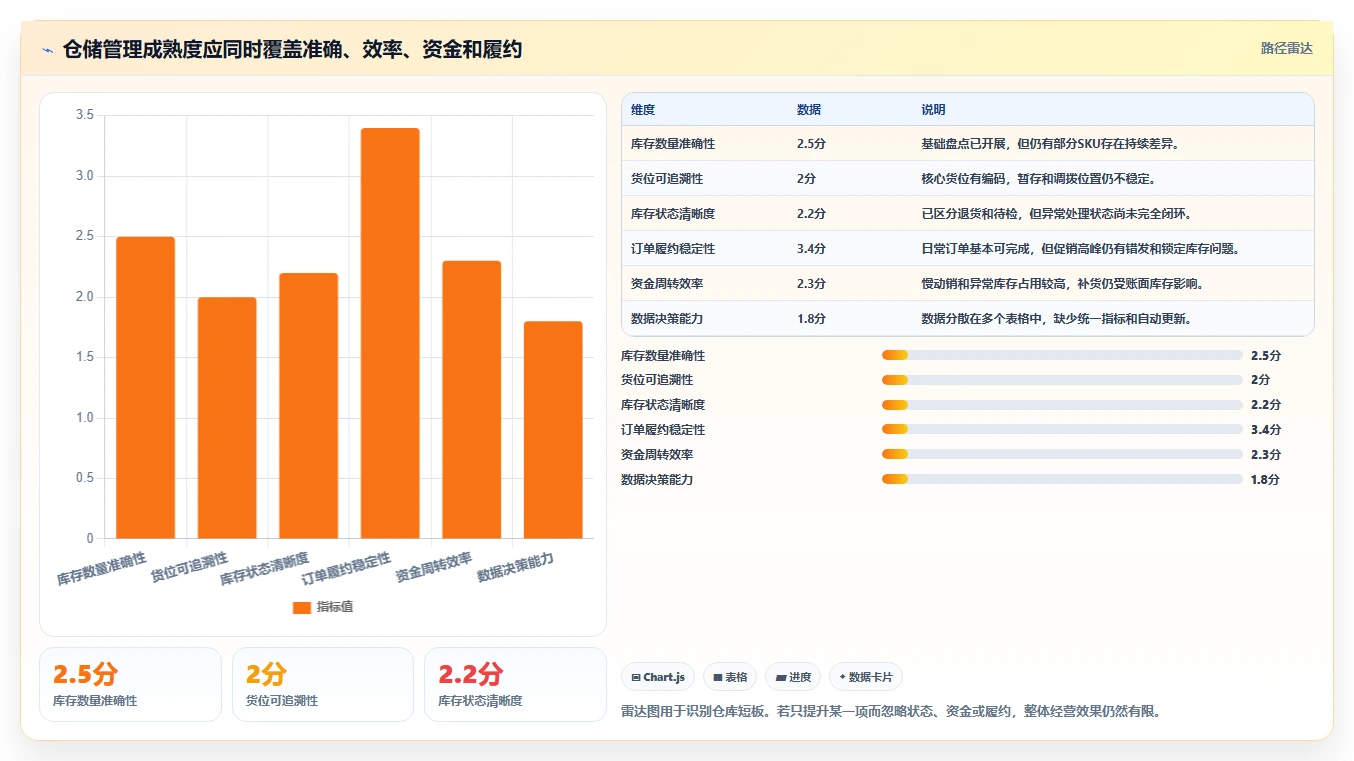1354x761 pixels.
Task: Select the 进度 tag chip
Action: [793, 677]
